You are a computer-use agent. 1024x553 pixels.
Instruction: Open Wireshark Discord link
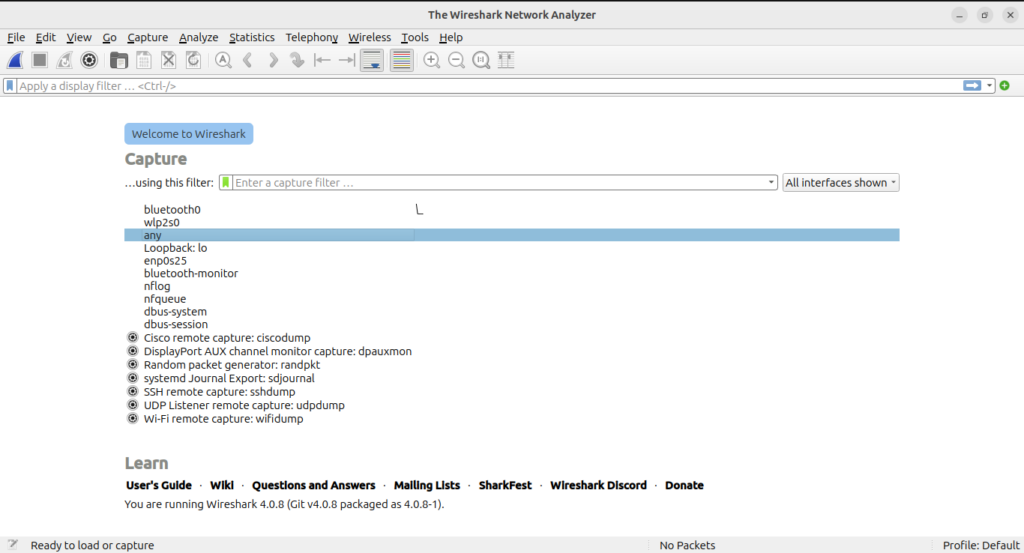598,485
